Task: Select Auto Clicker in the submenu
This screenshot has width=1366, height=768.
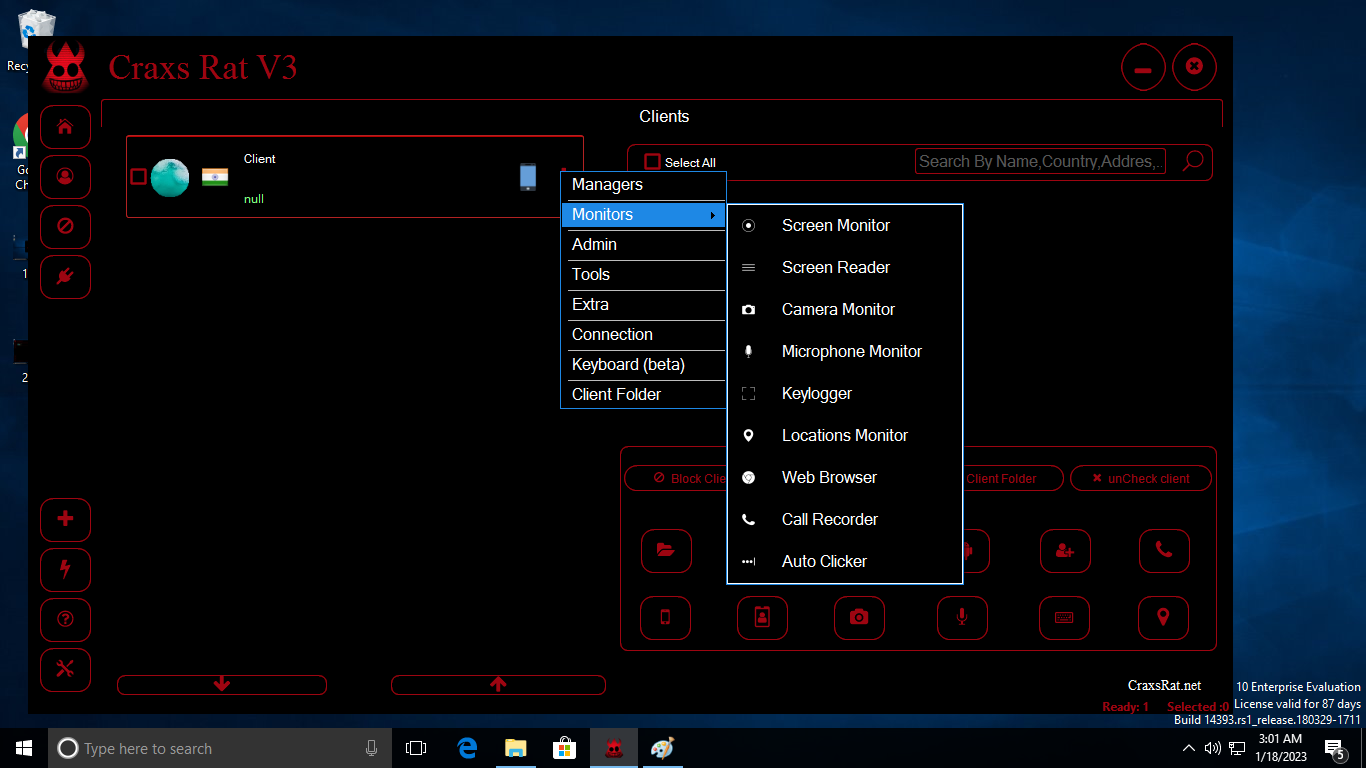Action: pyautogui.click(x=845, y=562)
